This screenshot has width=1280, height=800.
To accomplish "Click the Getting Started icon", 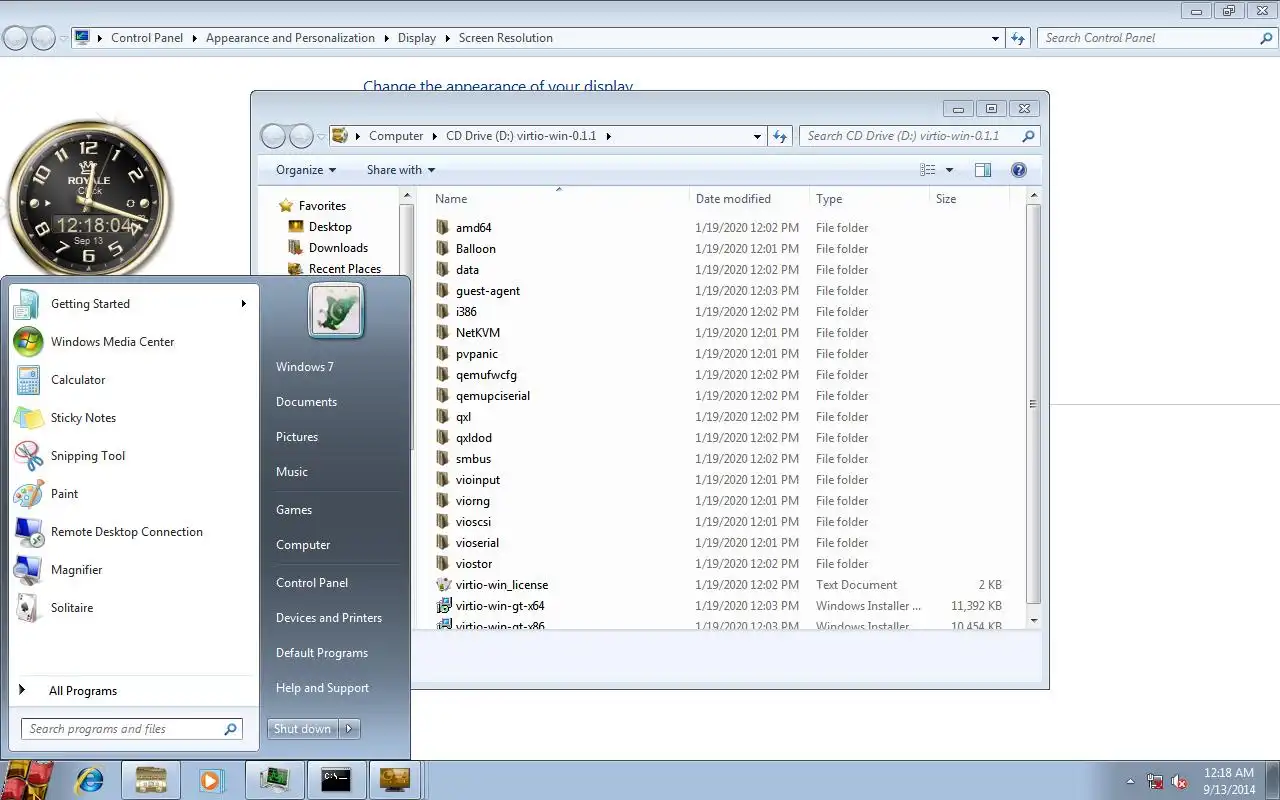I will pyautogui.click(x=28, y=304).
